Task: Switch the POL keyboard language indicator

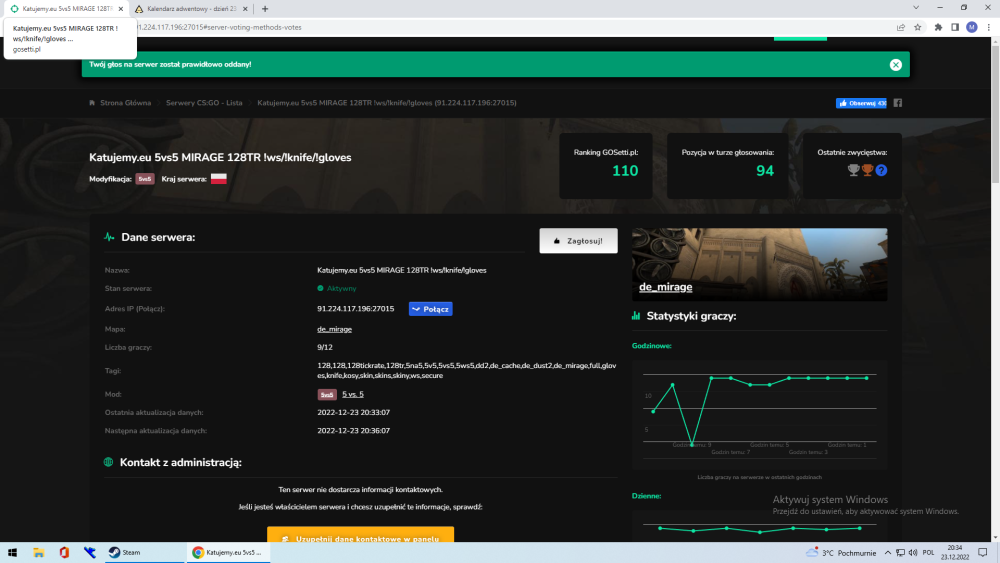Action: coord(929,553)
